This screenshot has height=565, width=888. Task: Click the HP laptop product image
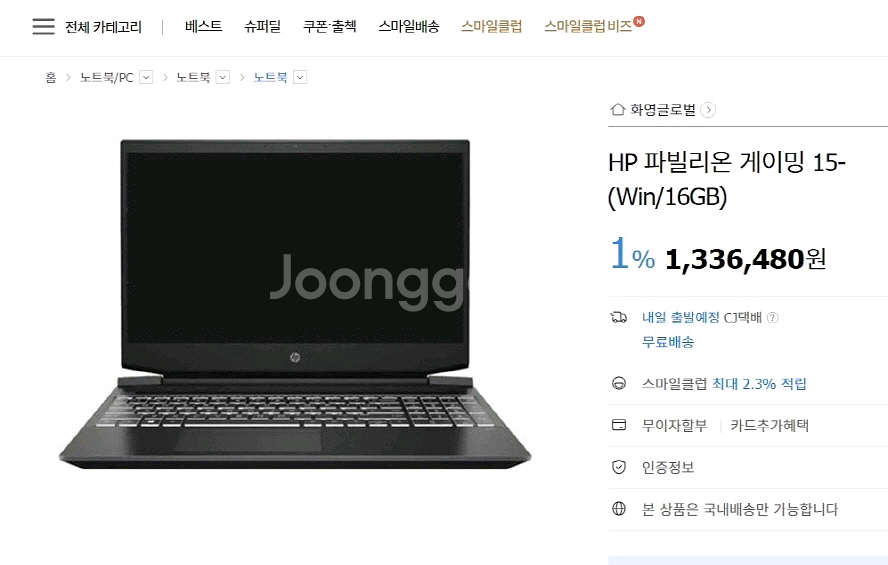pyautogui.click(x=295, y=303)
